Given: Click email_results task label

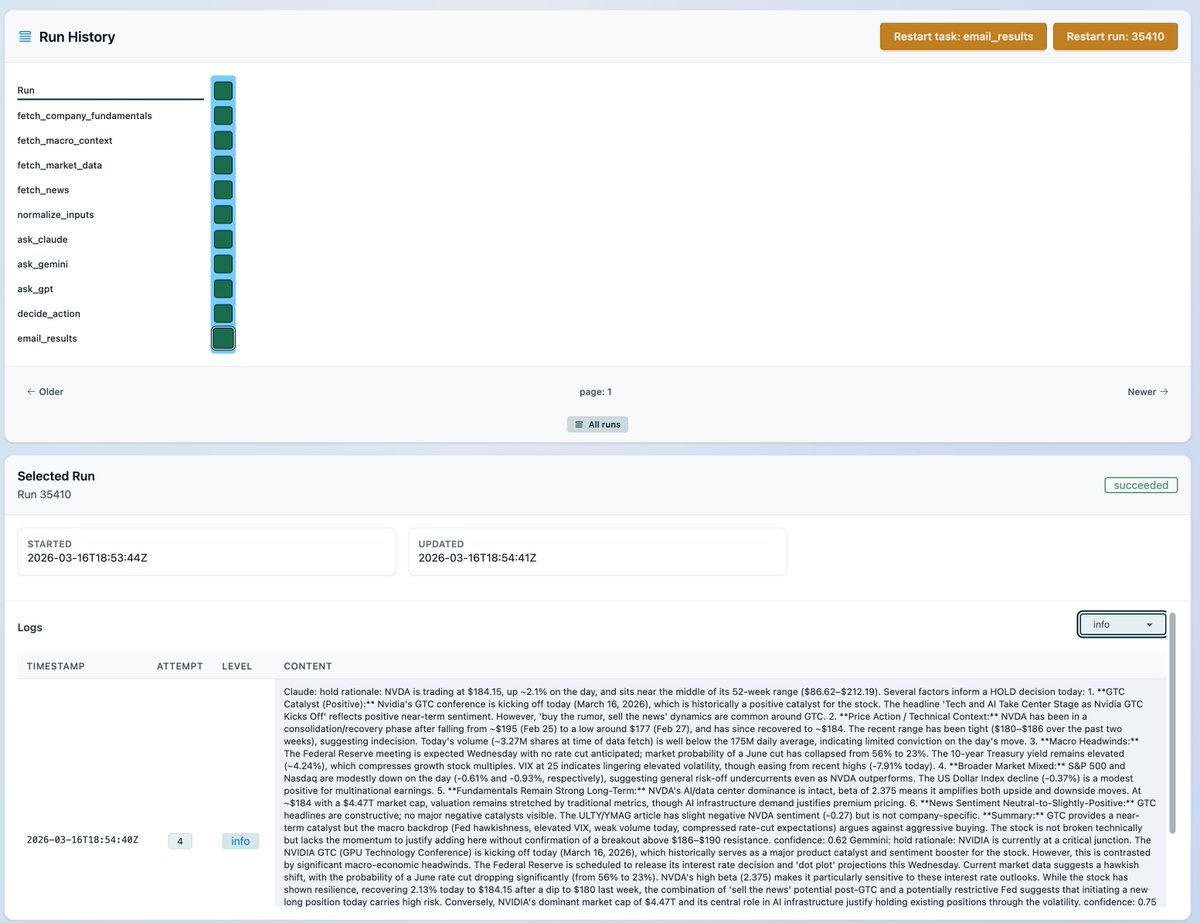Looking at the screenshot, I should pyautogui.click(x=47, y=339).
